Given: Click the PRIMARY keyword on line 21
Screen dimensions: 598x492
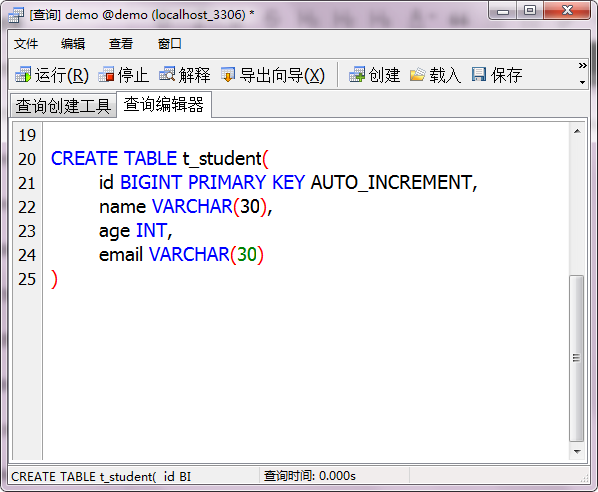Looking at the screenshot, I should (227, 182).
